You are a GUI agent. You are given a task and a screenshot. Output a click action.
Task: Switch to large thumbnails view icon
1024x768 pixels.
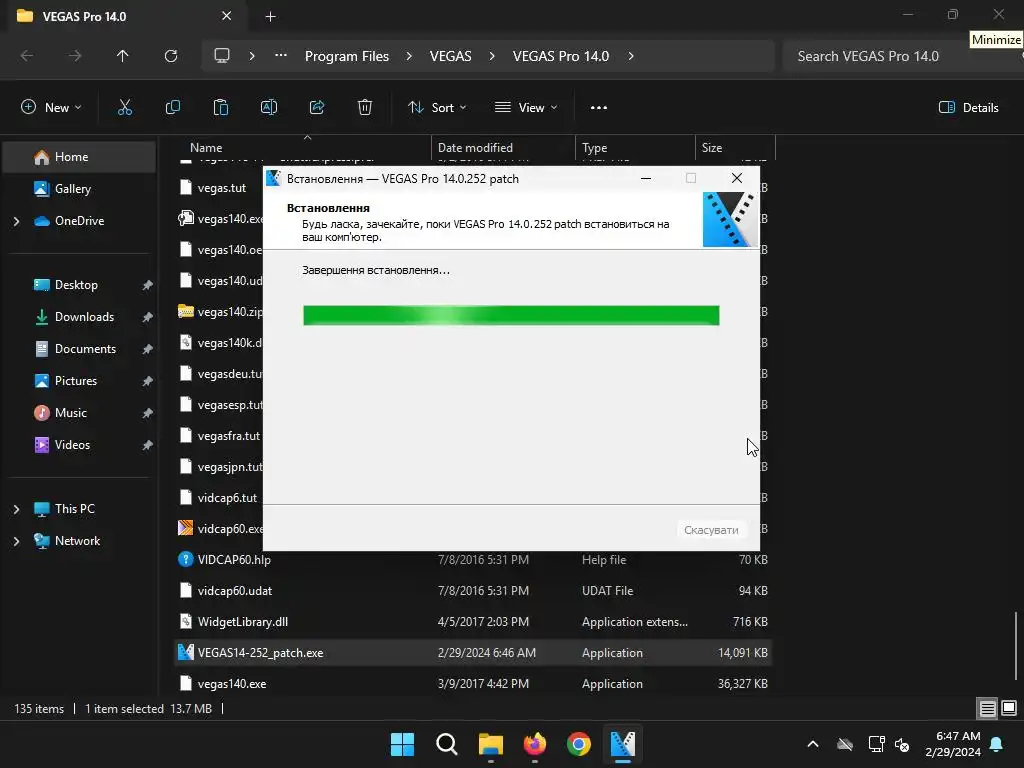pos(1009,709)
